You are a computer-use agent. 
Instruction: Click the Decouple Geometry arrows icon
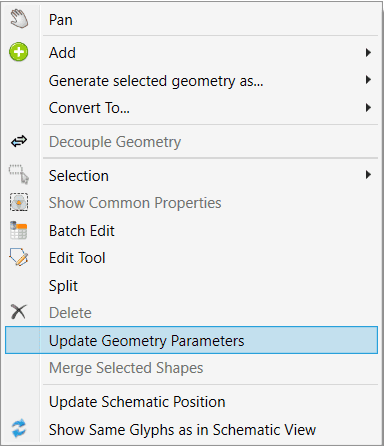click(x=19, y=141)
